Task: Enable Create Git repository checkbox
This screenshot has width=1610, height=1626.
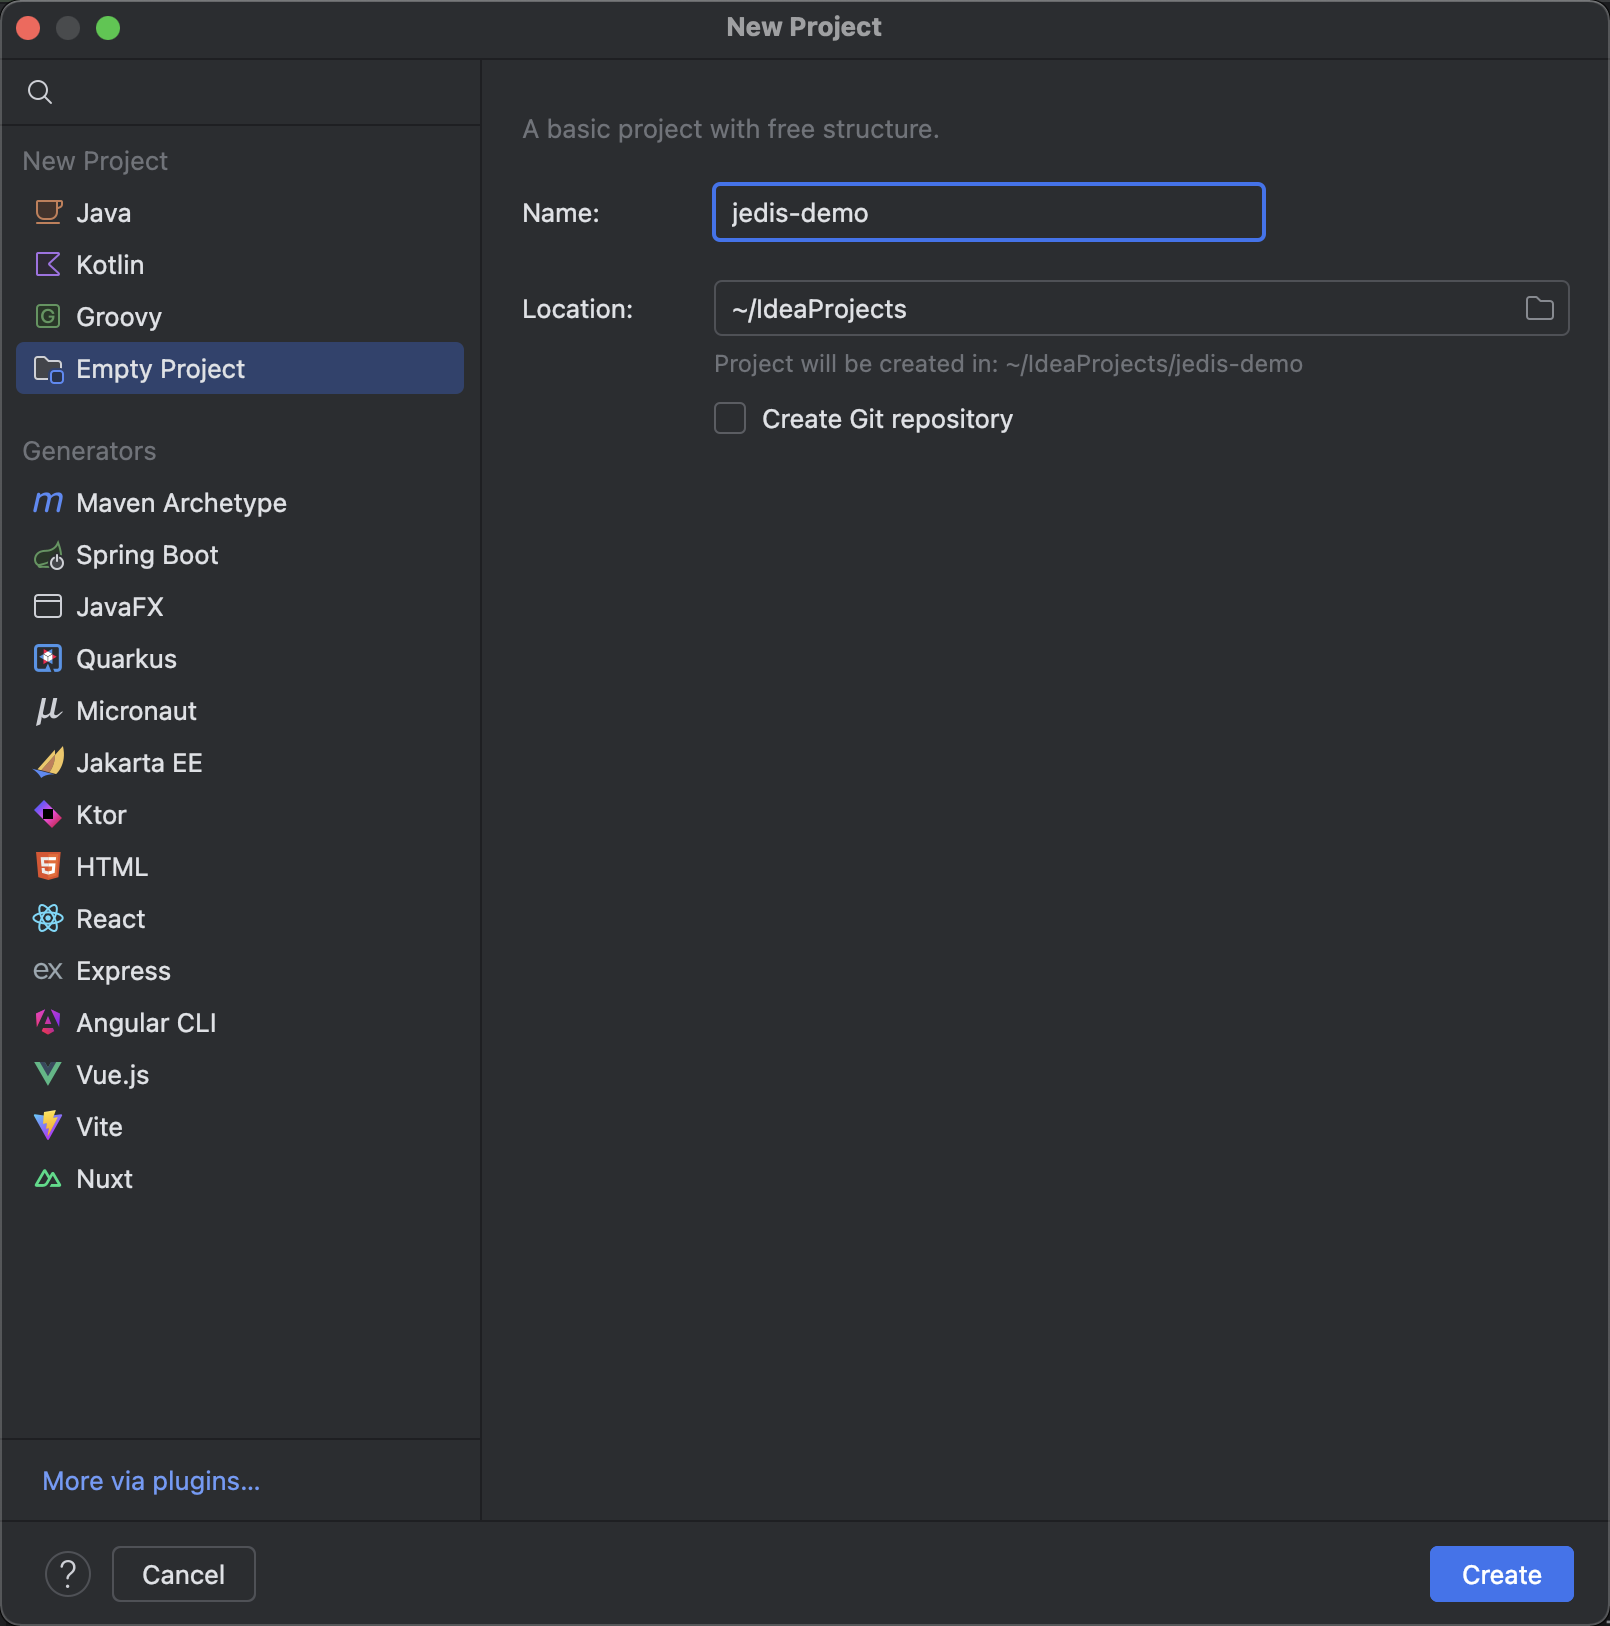Action: click(x=730, y=418)
